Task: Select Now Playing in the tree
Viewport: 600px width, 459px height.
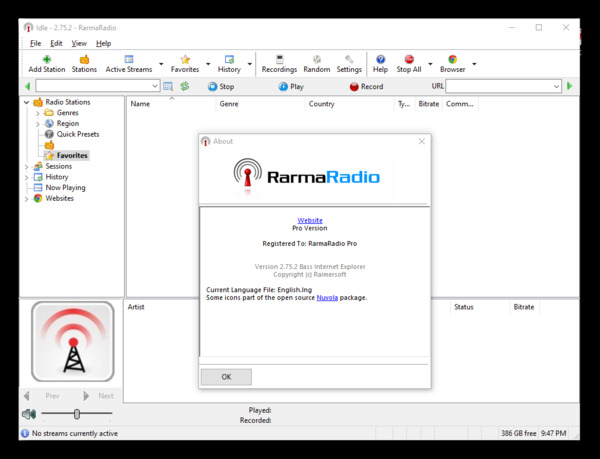Action: click(x=65, y=187)
